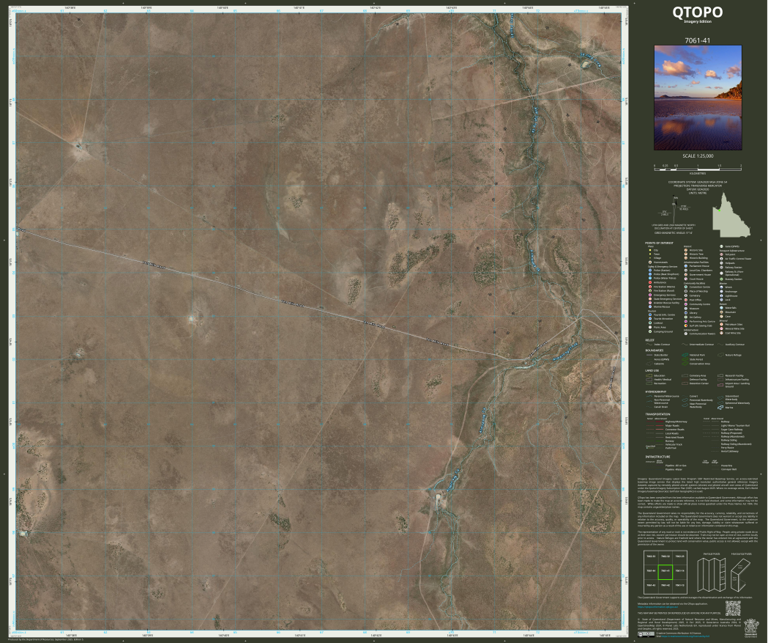768x643 pixels.
Task: Click the vertical folds diagram
Action: point(711,574)
